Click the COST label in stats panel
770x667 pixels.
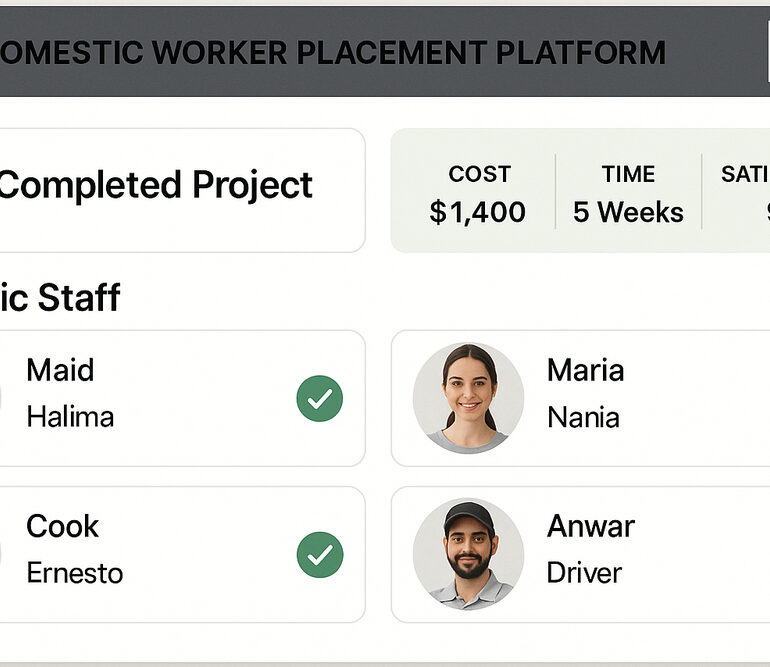pyautogui.click(x=479, y=174)
